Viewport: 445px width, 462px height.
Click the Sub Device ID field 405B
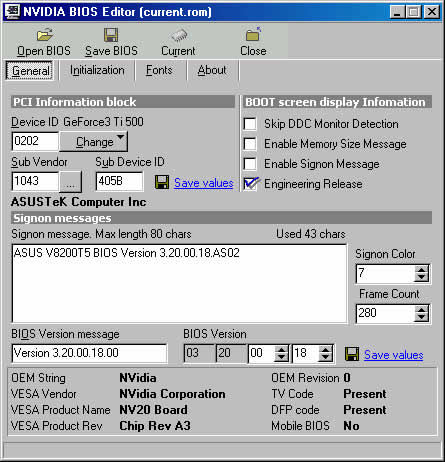119,181
